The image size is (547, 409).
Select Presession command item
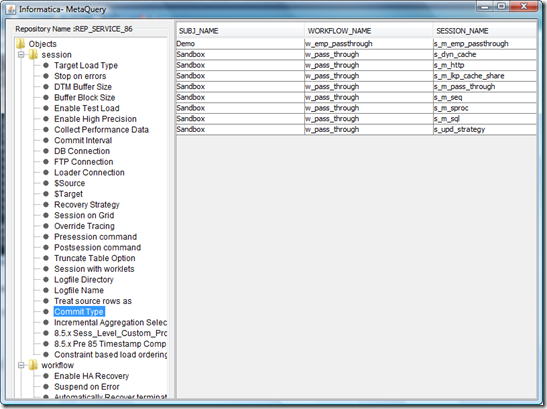[95, 237]
